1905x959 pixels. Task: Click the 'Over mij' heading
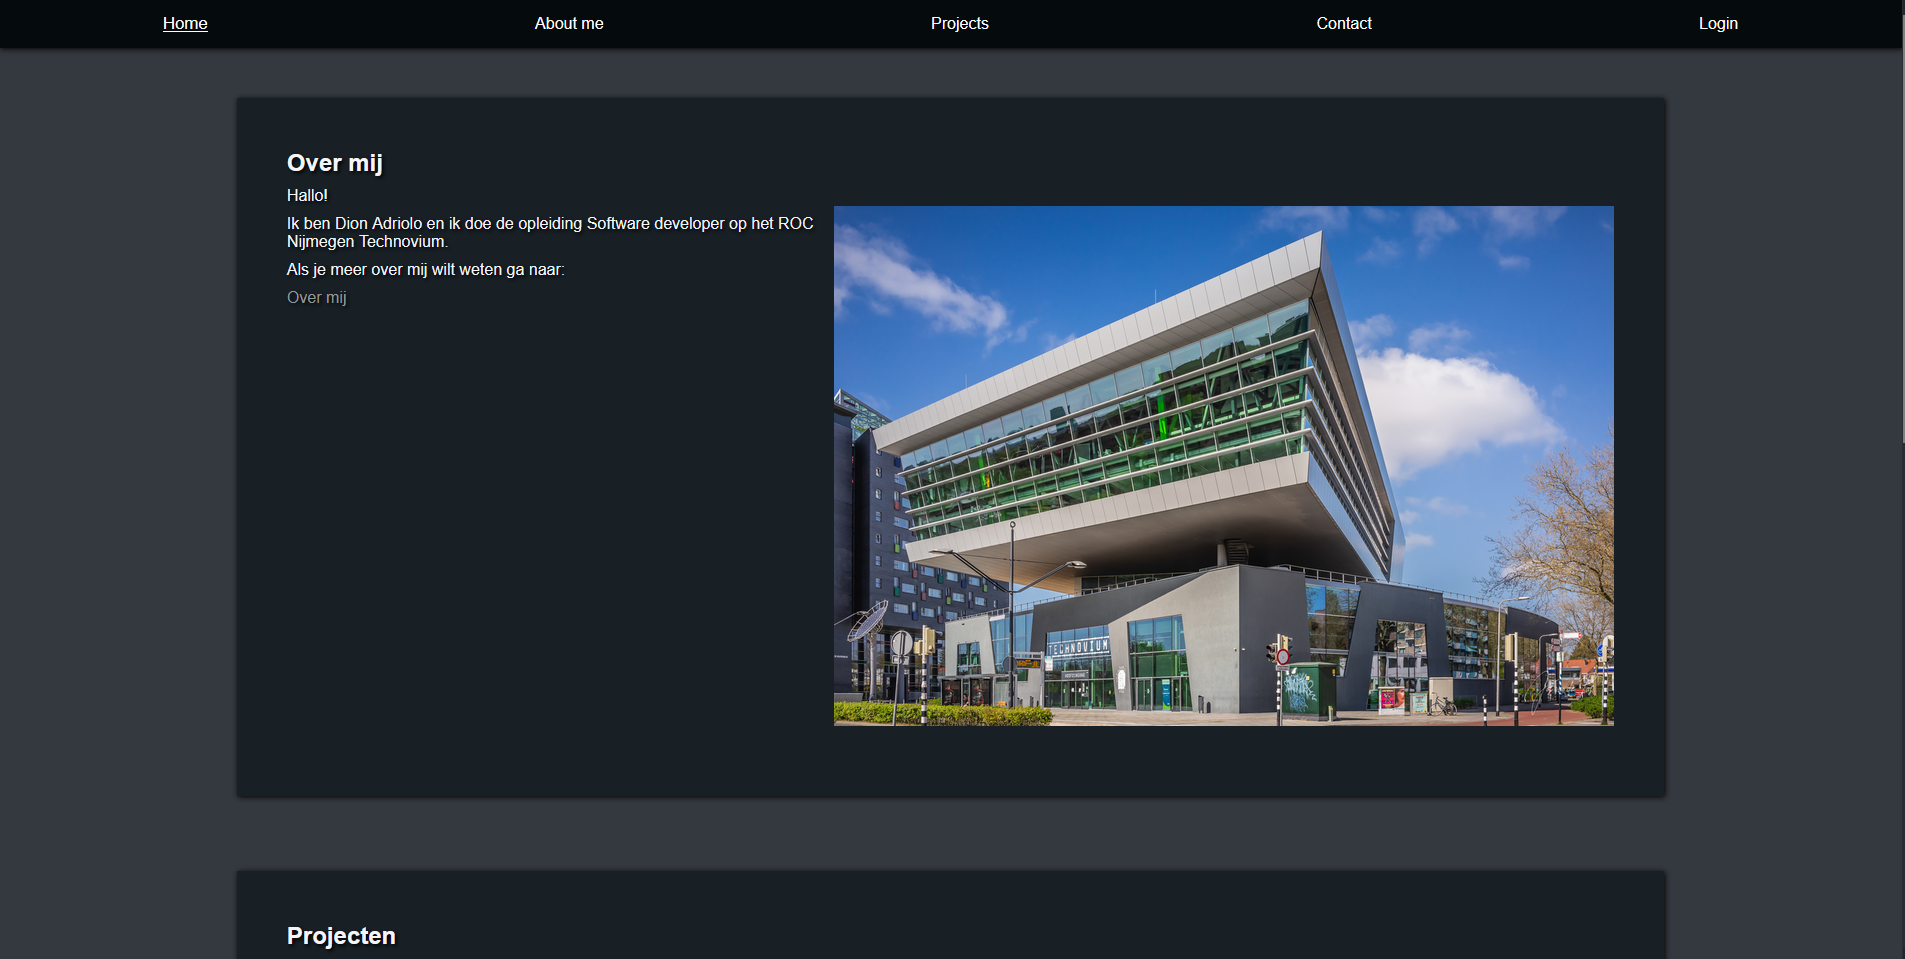click(x=335, y=162)
